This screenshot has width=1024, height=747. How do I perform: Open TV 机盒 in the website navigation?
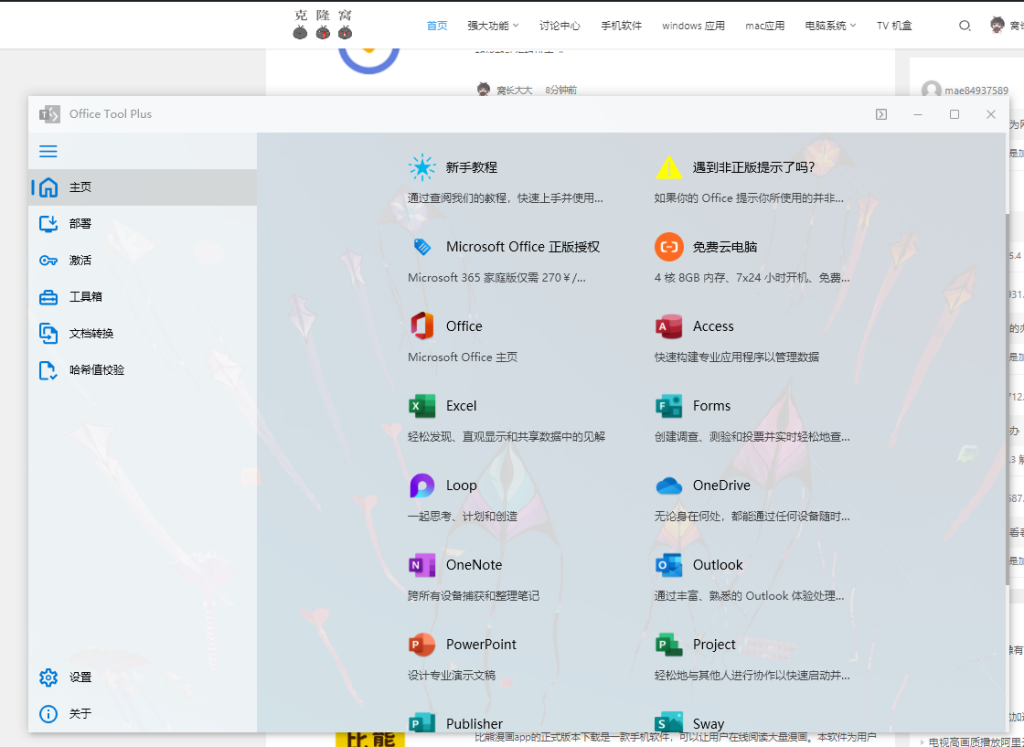(894, 25)
